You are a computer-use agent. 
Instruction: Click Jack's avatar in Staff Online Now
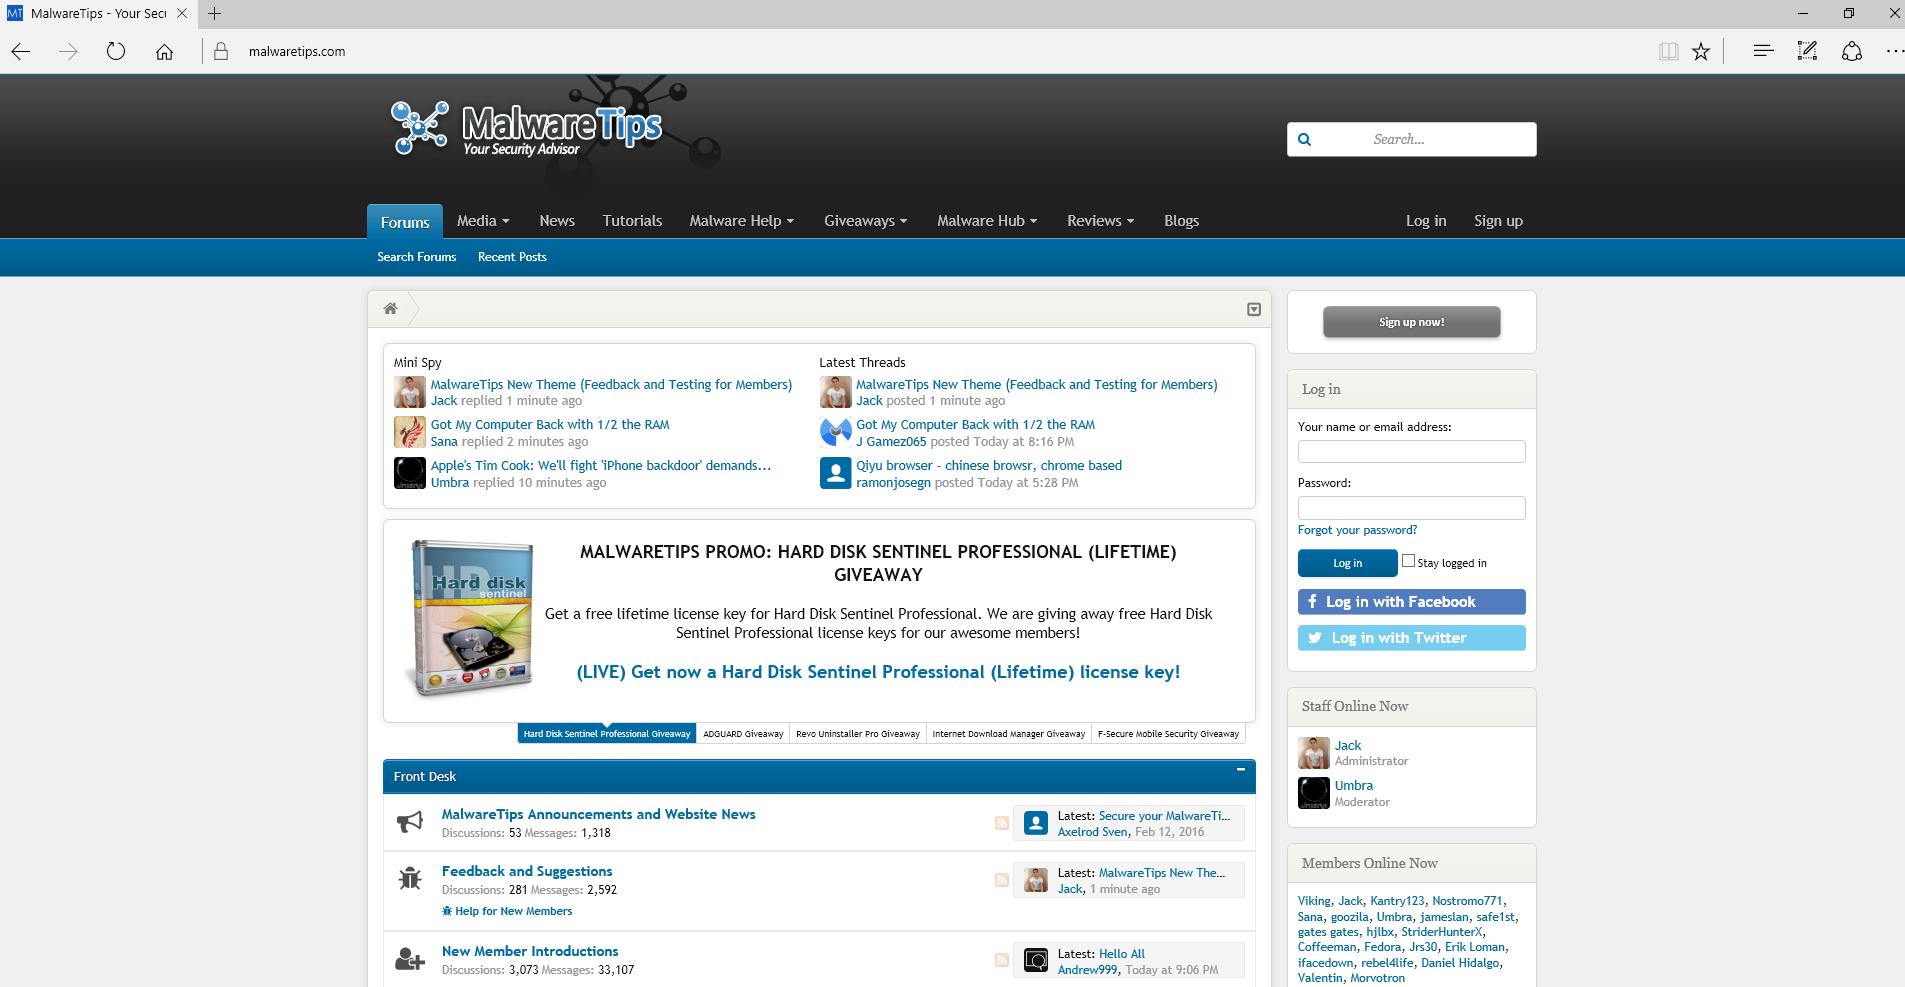[x=1314, y=753]
